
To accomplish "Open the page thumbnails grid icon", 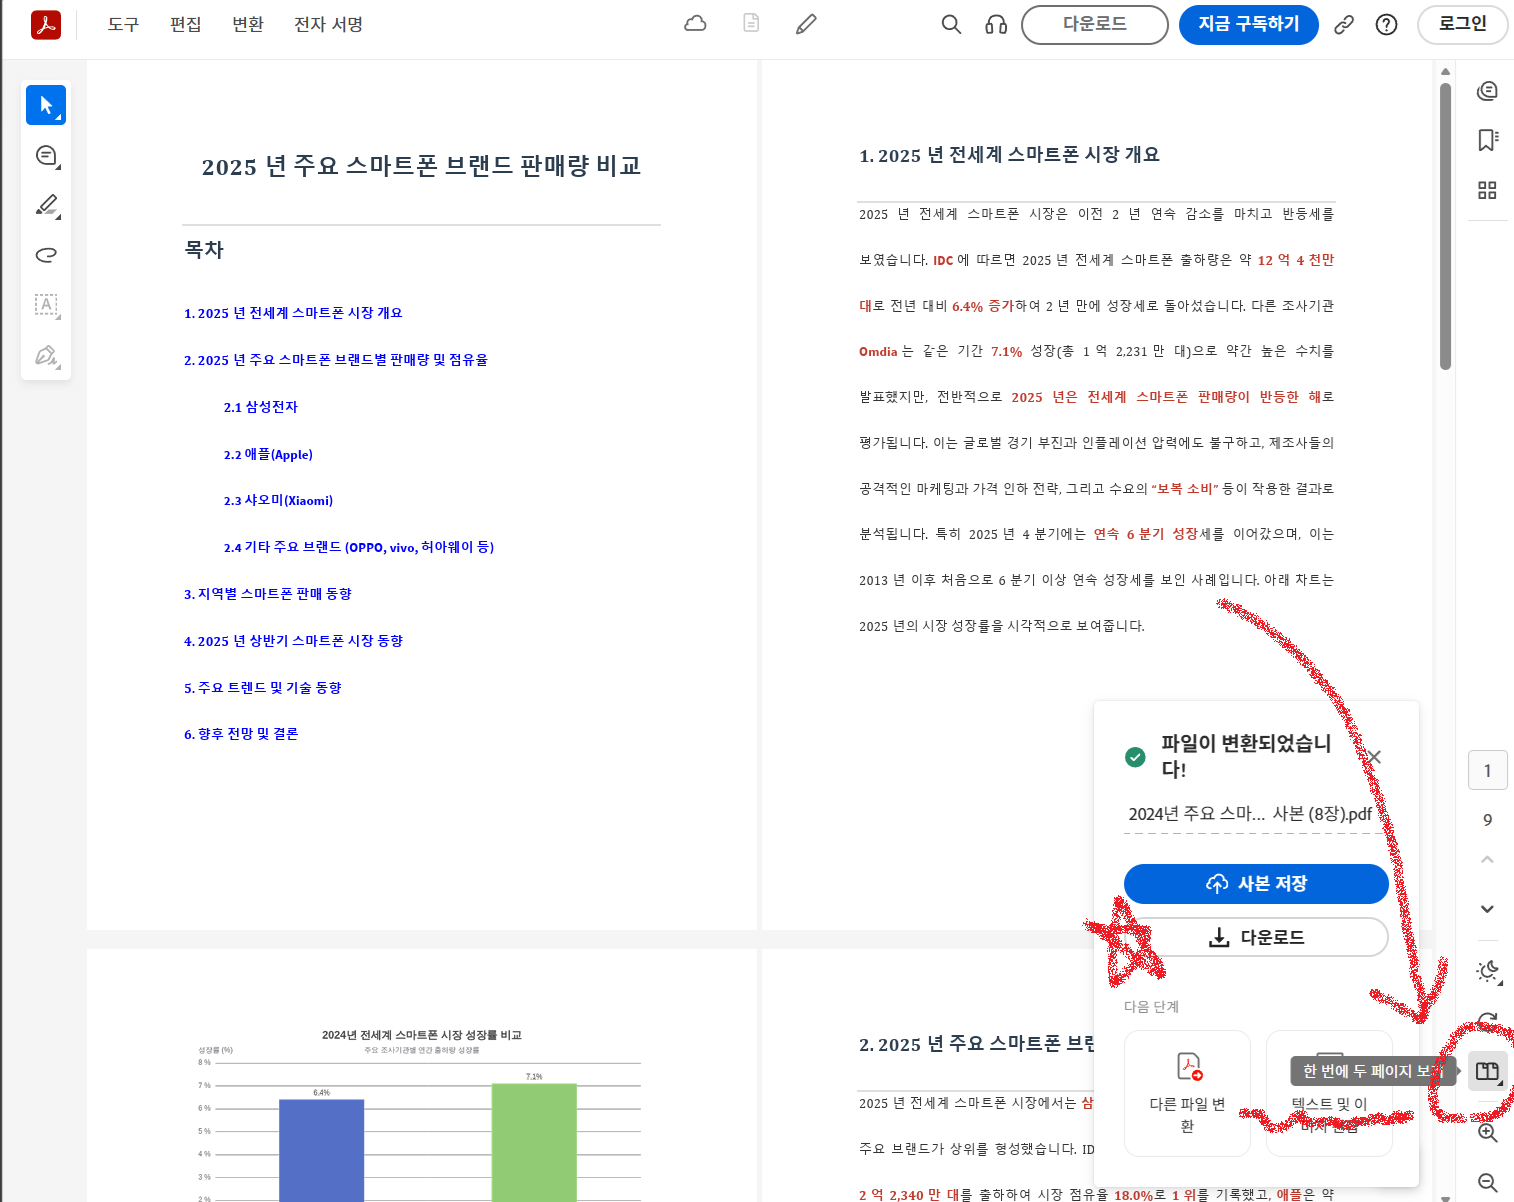I will pyautogui.click(x=1488, y=190).
